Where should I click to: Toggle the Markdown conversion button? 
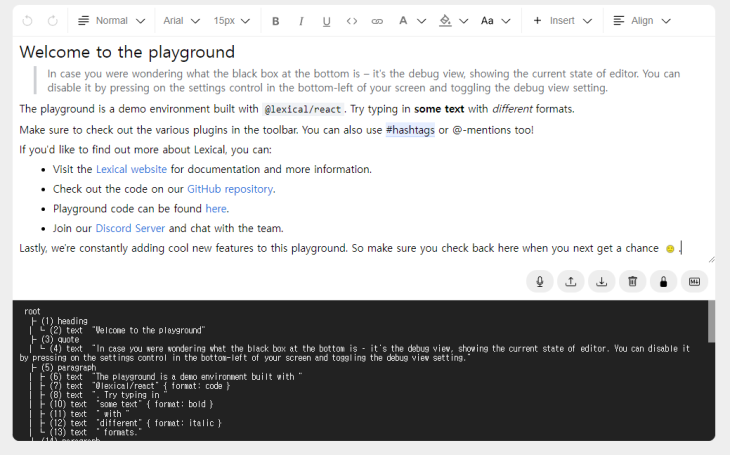[694, 282]
